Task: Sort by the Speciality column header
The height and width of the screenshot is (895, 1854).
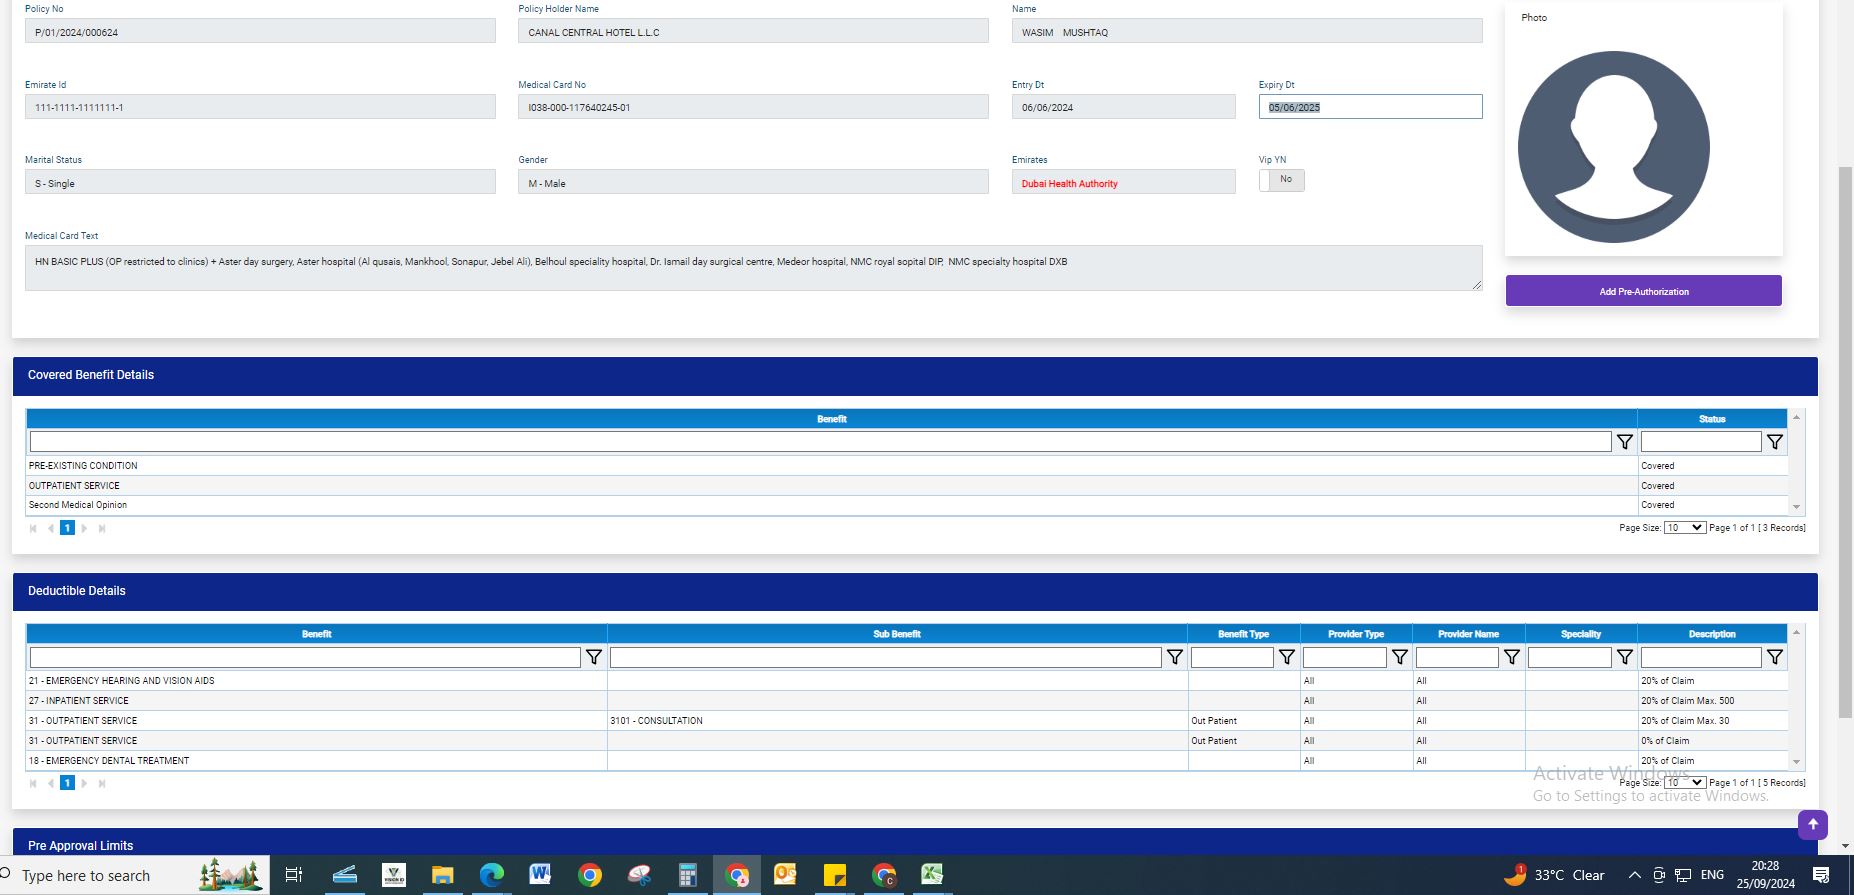Action: pos(1580,634)
